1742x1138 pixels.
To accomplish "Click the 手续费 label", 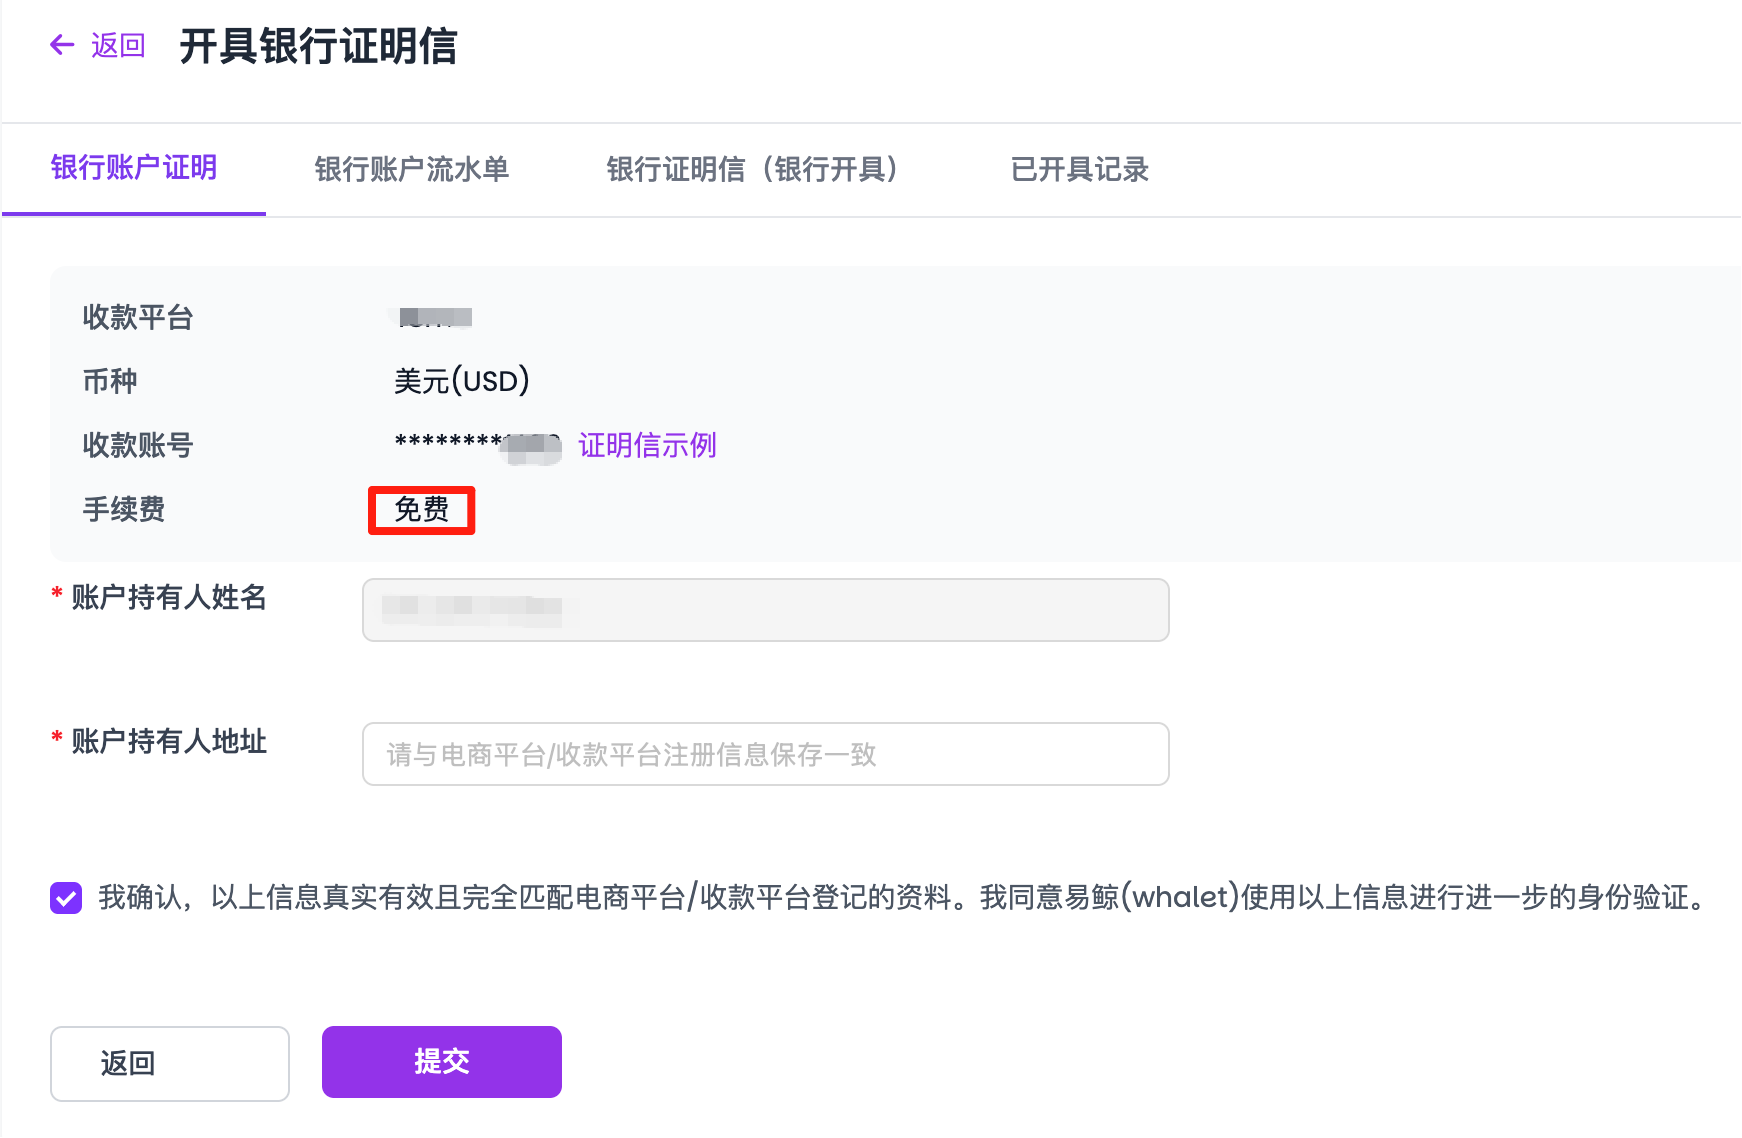I will click(123, 510).
